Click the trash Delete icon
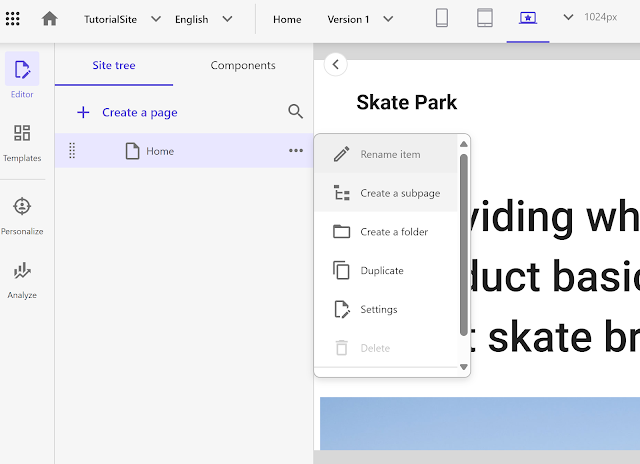The width and height of the screenshot is (640, 464). [x=342, y=348]
